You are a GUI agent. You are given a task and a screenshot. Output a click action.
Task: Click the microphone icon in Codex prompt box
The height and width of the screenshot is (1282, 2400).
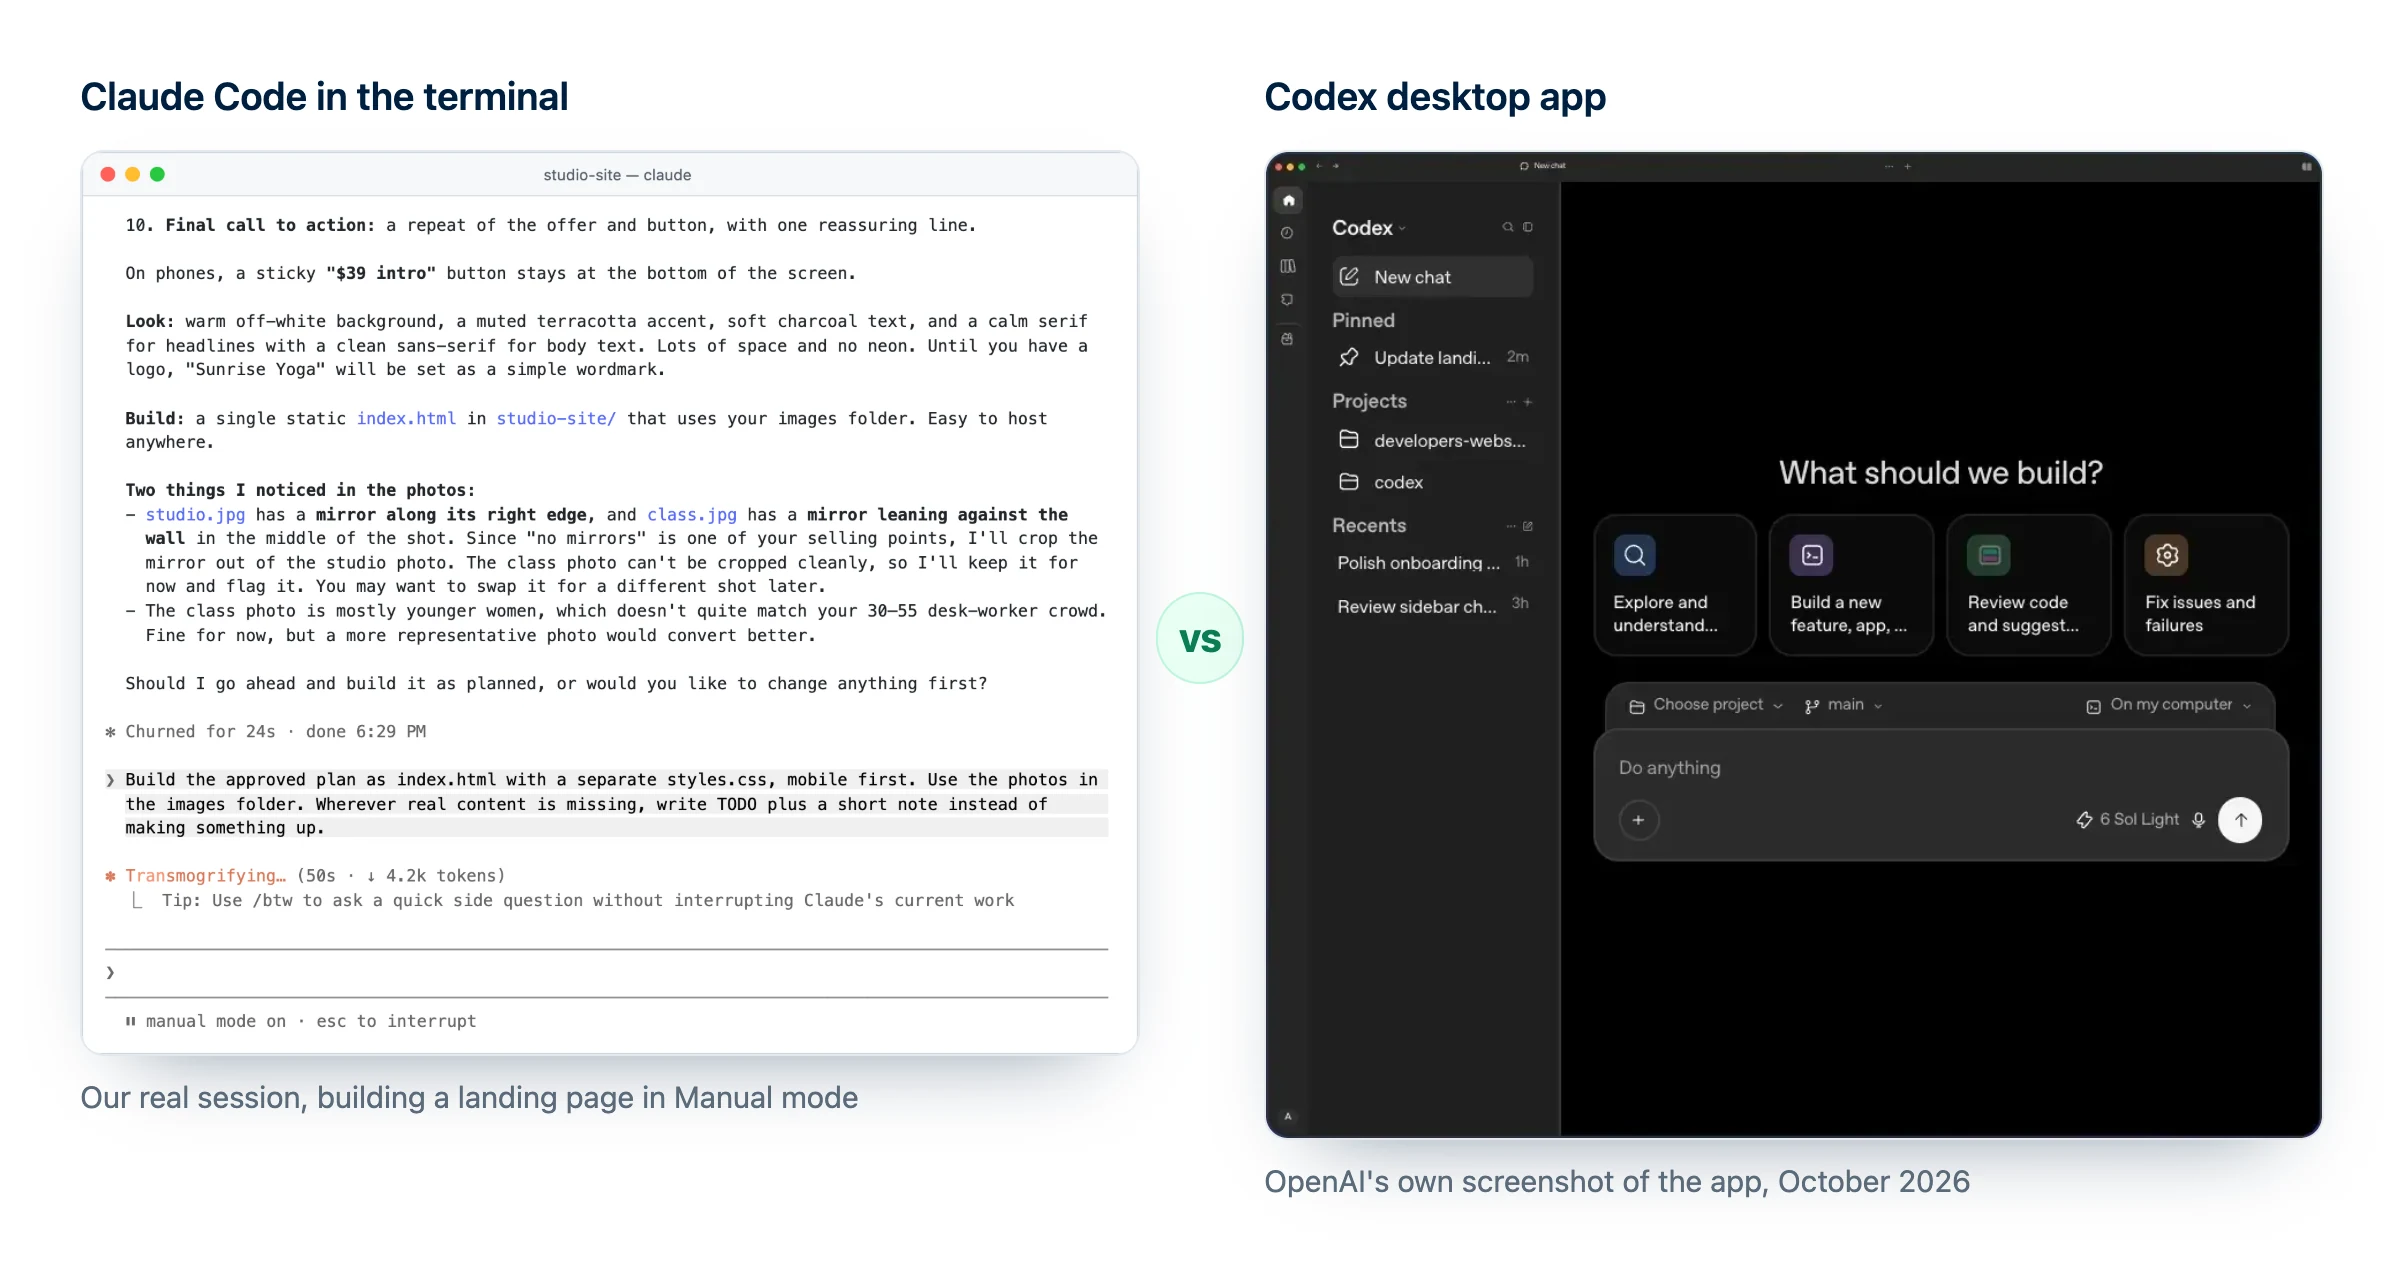pyautogui.click(x=2198, y=820)
